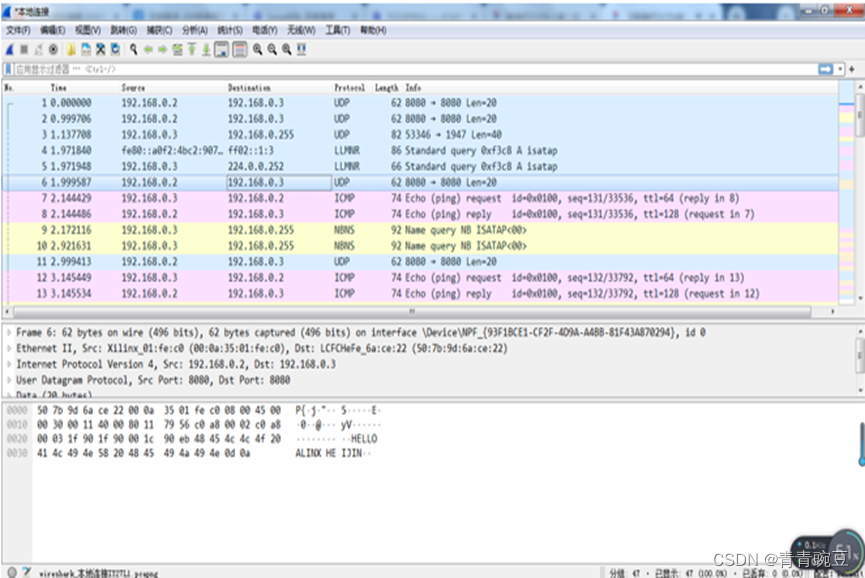Expand User Datagram Protocol row
This screenshot has height=578, width=865.
[x=9, y=380]
